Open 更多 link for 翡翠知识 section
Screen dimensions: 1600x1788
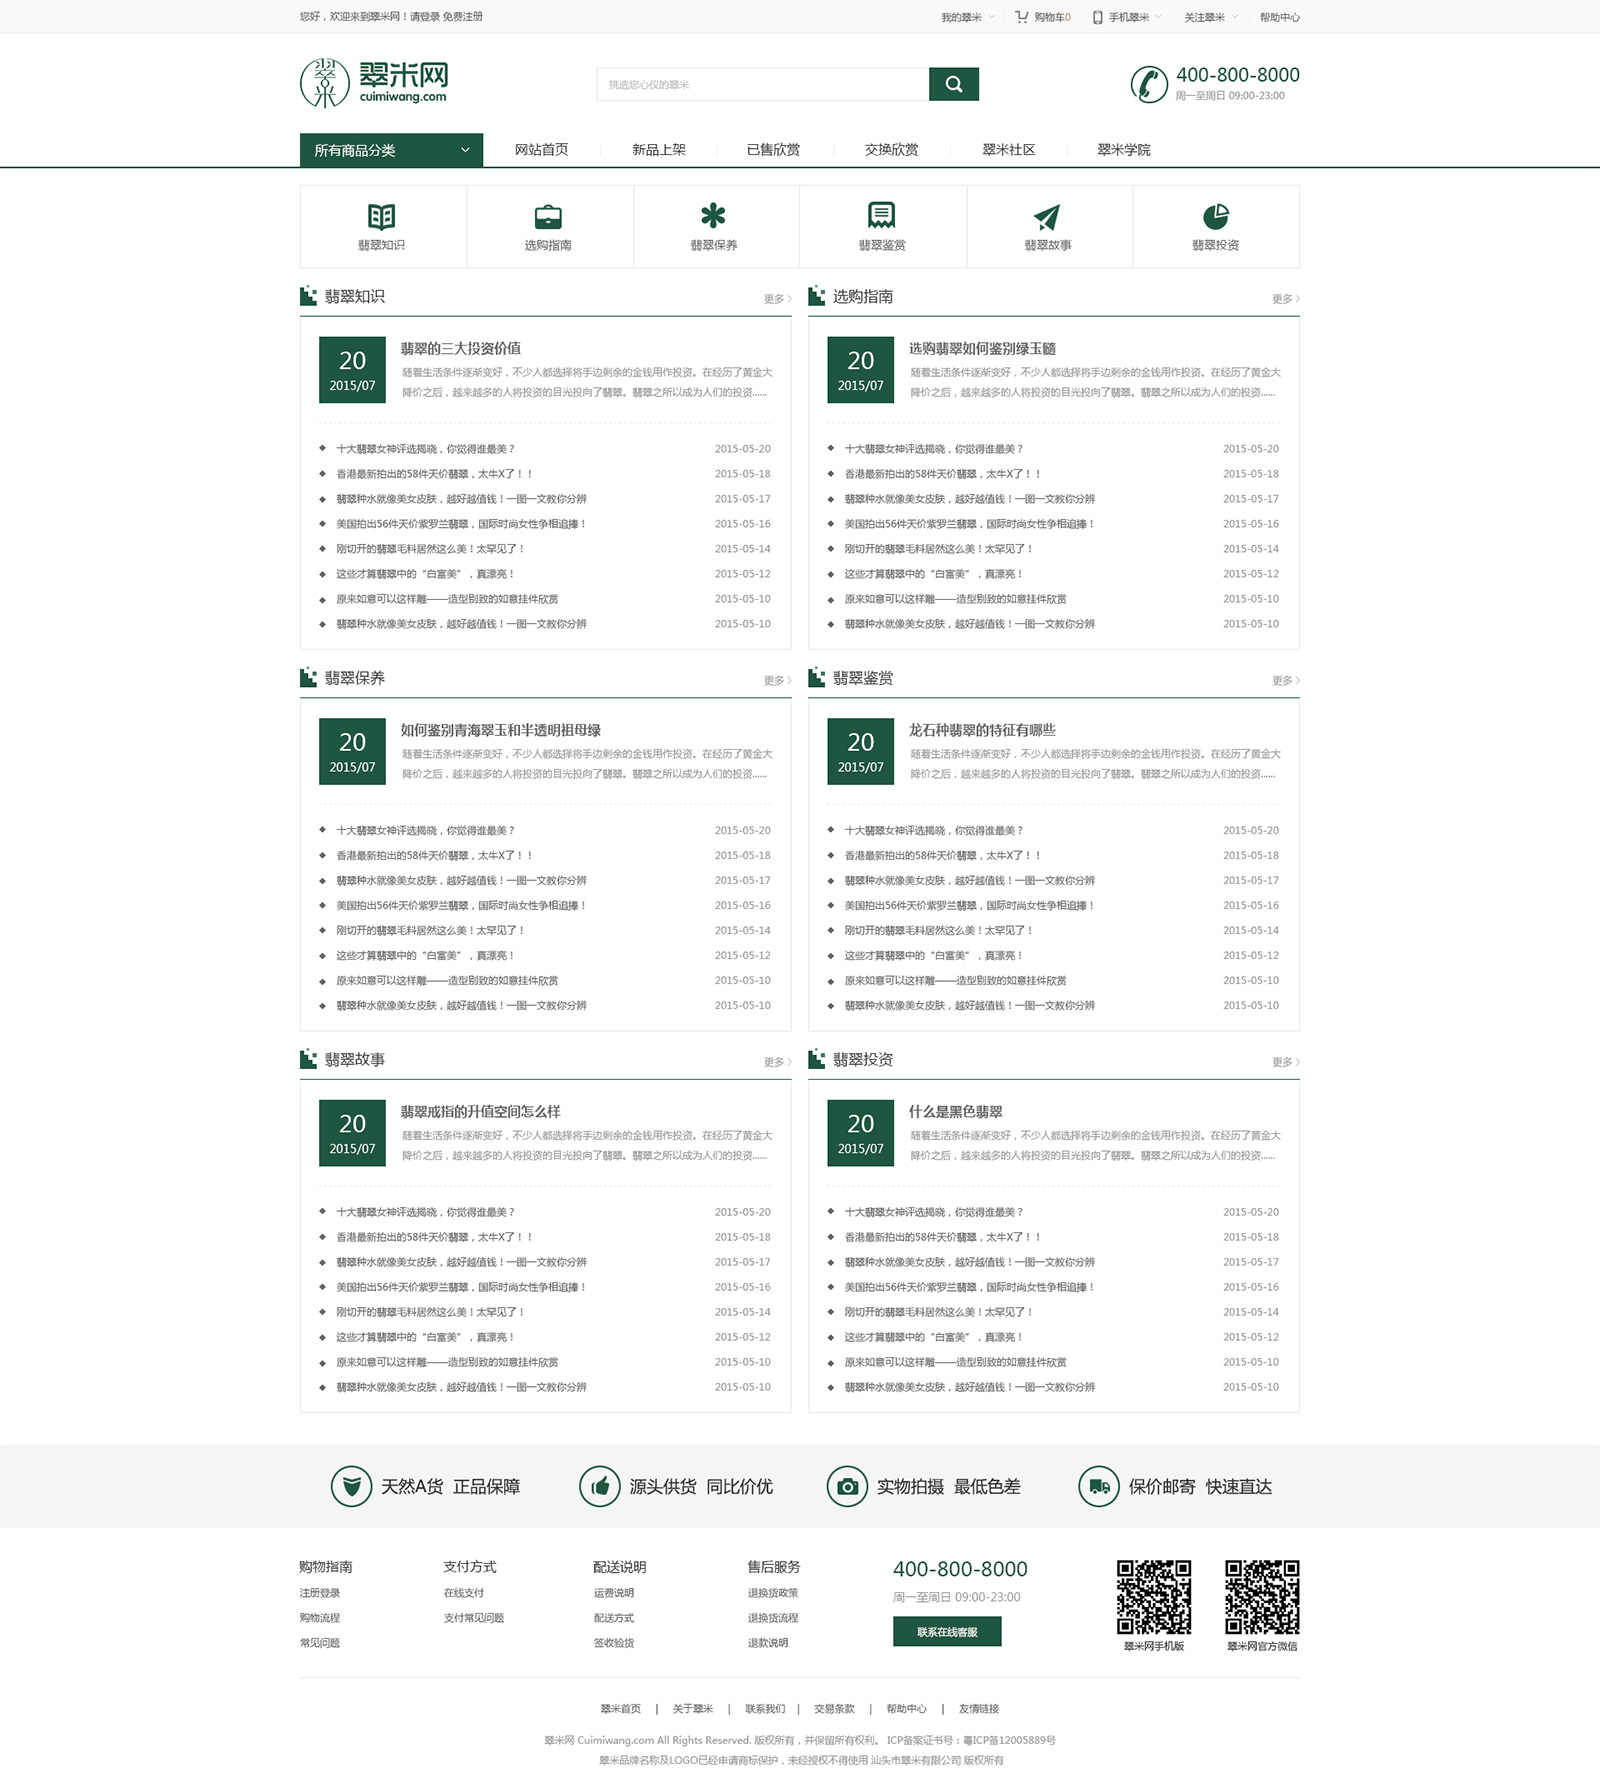click(x=777, y=299)
